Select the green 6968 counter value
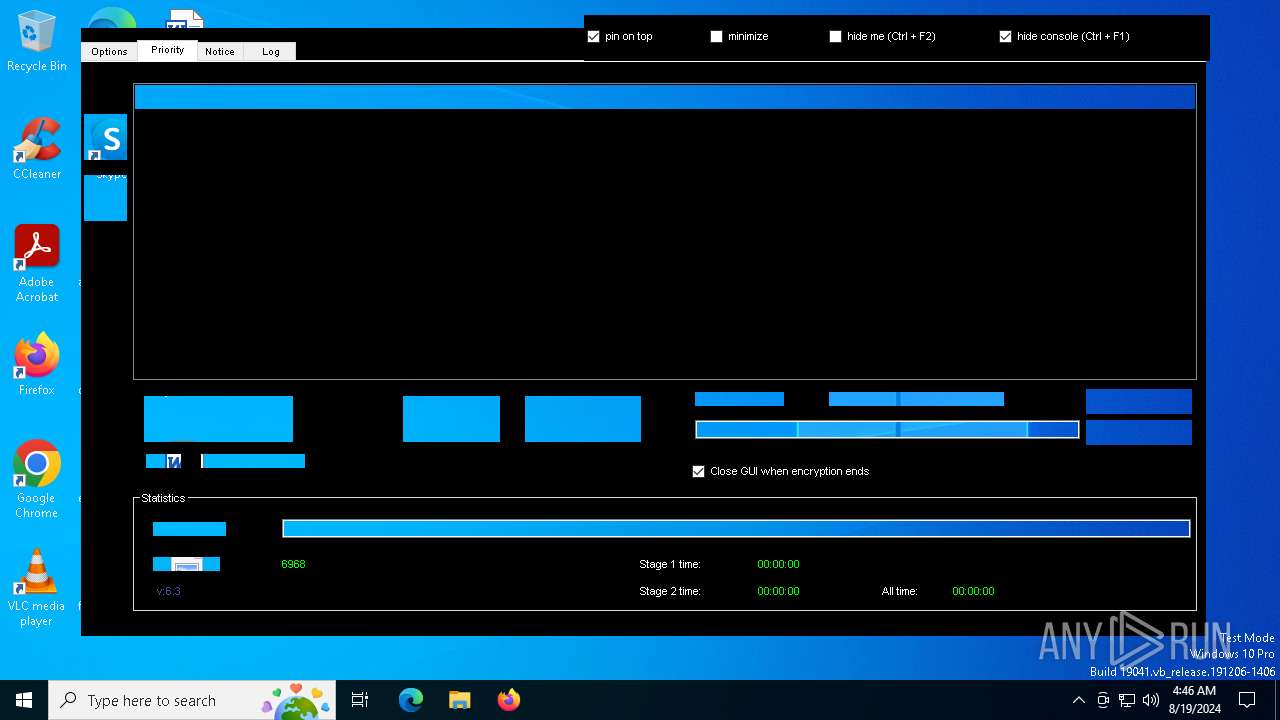This screenshot has height=720, width=1280. (293, 564)
